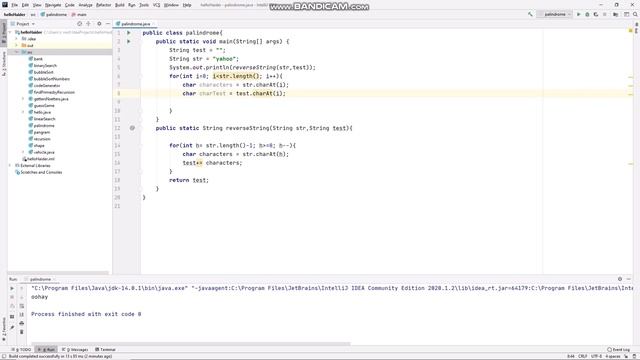Expand the getterNSetters.java node
Screen dimensions: 640x360
24,99
